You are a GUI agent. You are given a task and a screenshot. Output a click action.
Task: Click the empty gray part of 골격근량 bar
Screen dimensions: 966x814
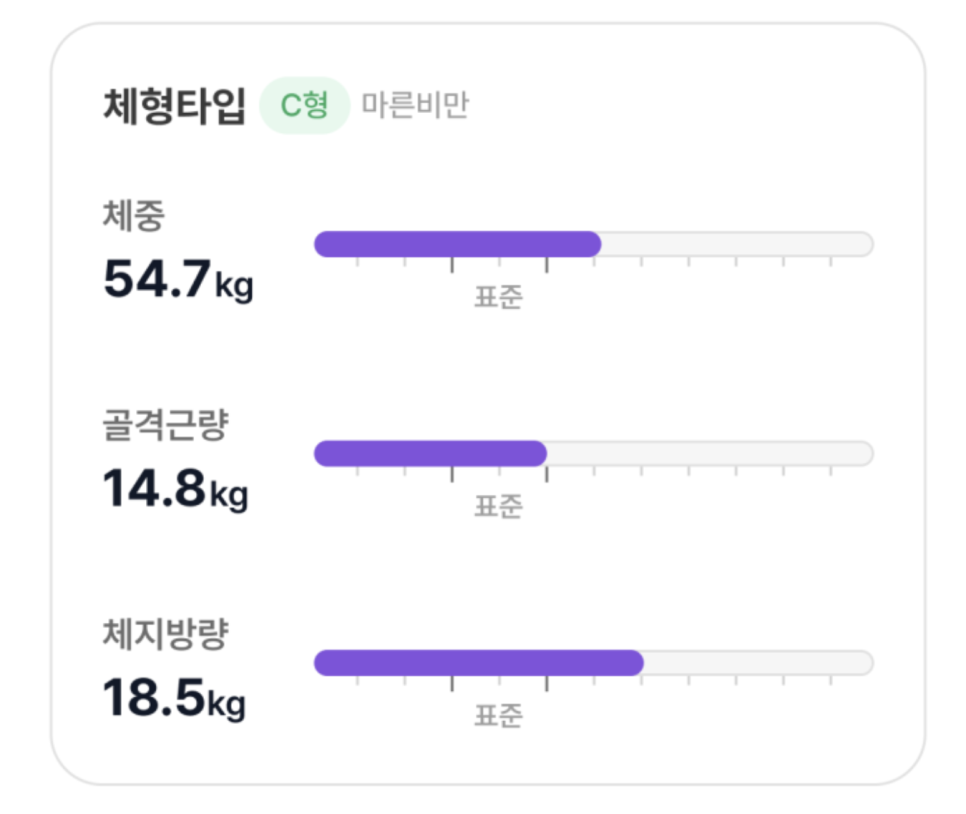[710, 454]
